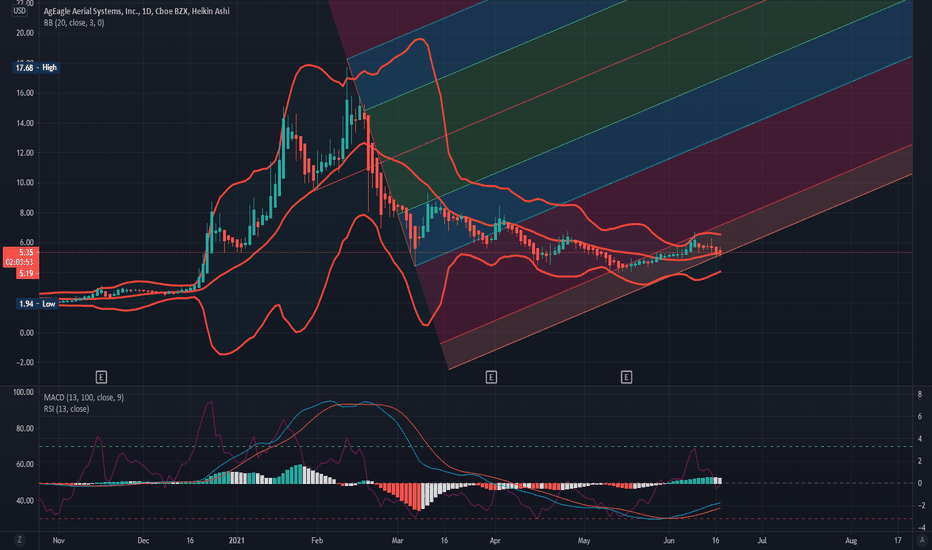Screen dimensions: 932x550
Task: Click the -2.00 price axis label
Action: (x=25, y=362)
